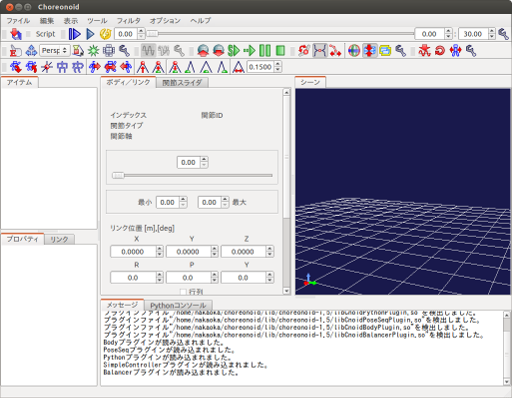Select the メッセージ tab
Screen dimensions: 512x398
click(x=122, y=305)
